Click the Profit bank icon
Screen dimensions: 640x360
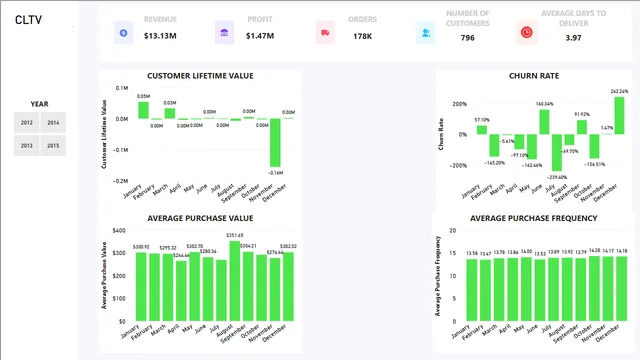coord(224,33)
